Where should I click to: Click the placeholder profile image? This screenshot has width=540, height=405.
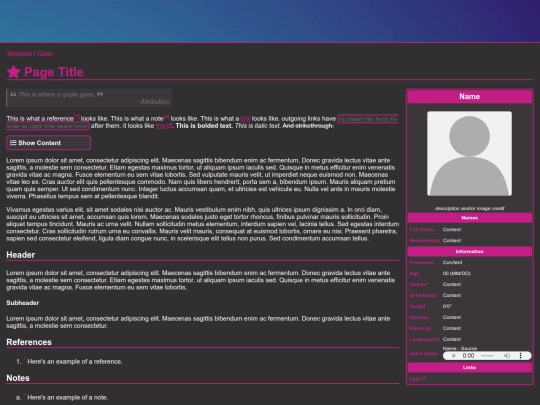469,154
